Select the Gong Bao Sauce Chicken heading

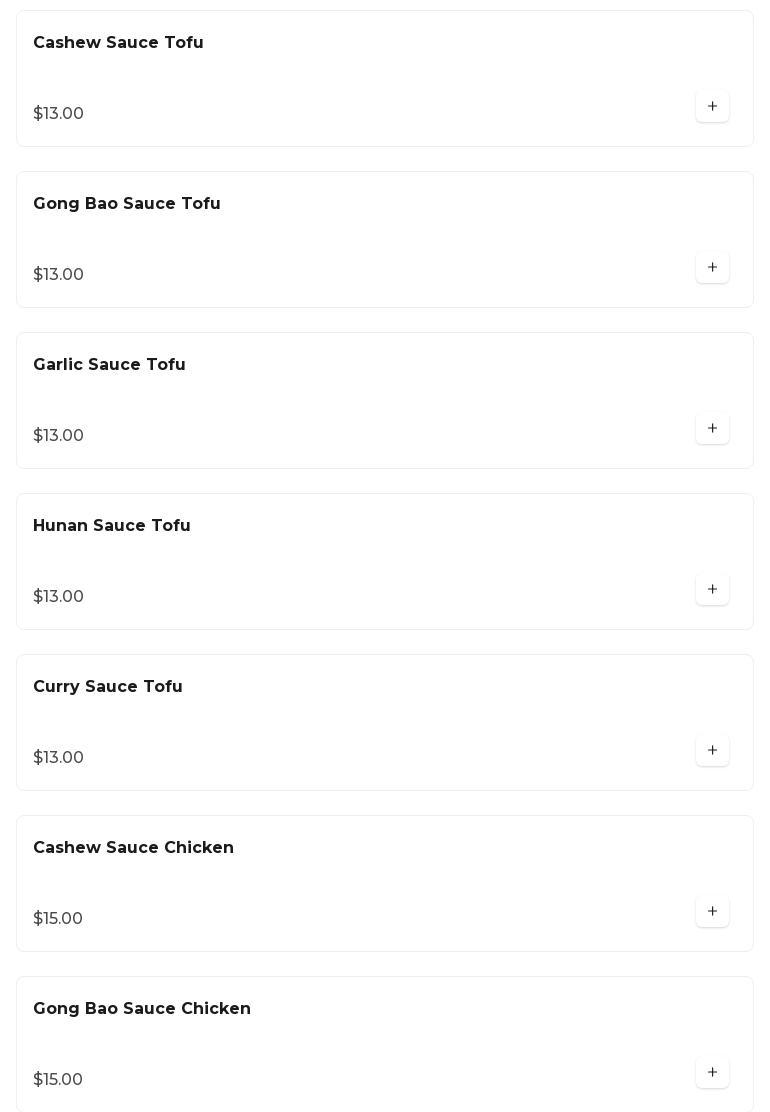point(142,1009)
